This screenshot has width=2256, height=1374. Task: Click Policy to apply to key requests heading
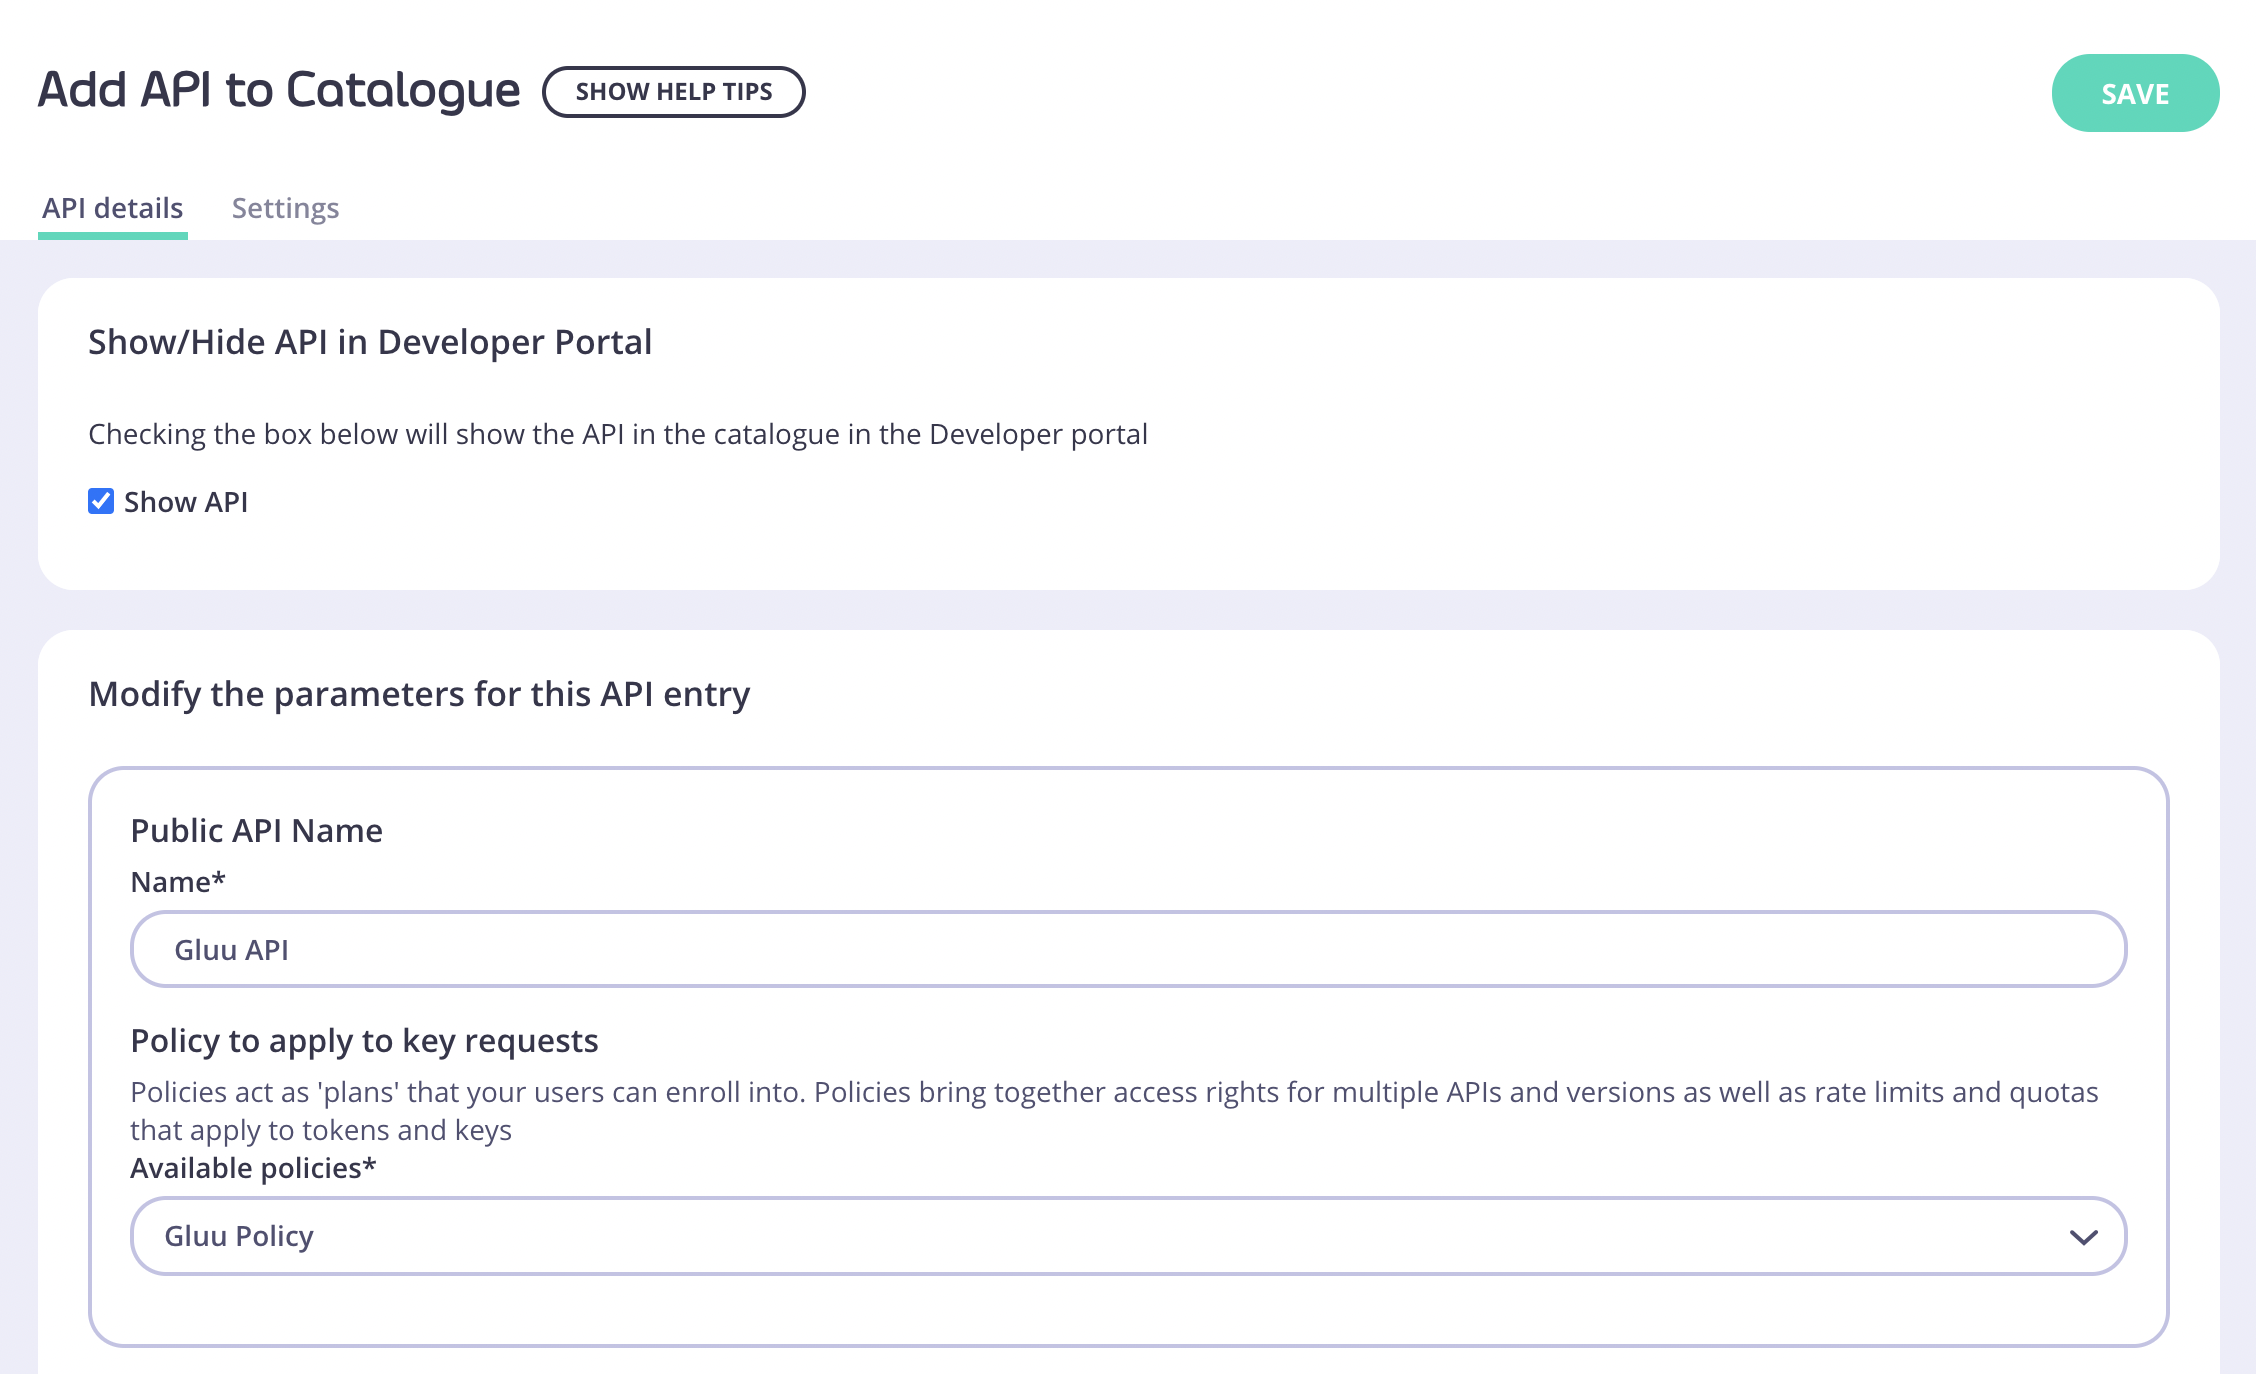click(x=364, y=1041)
